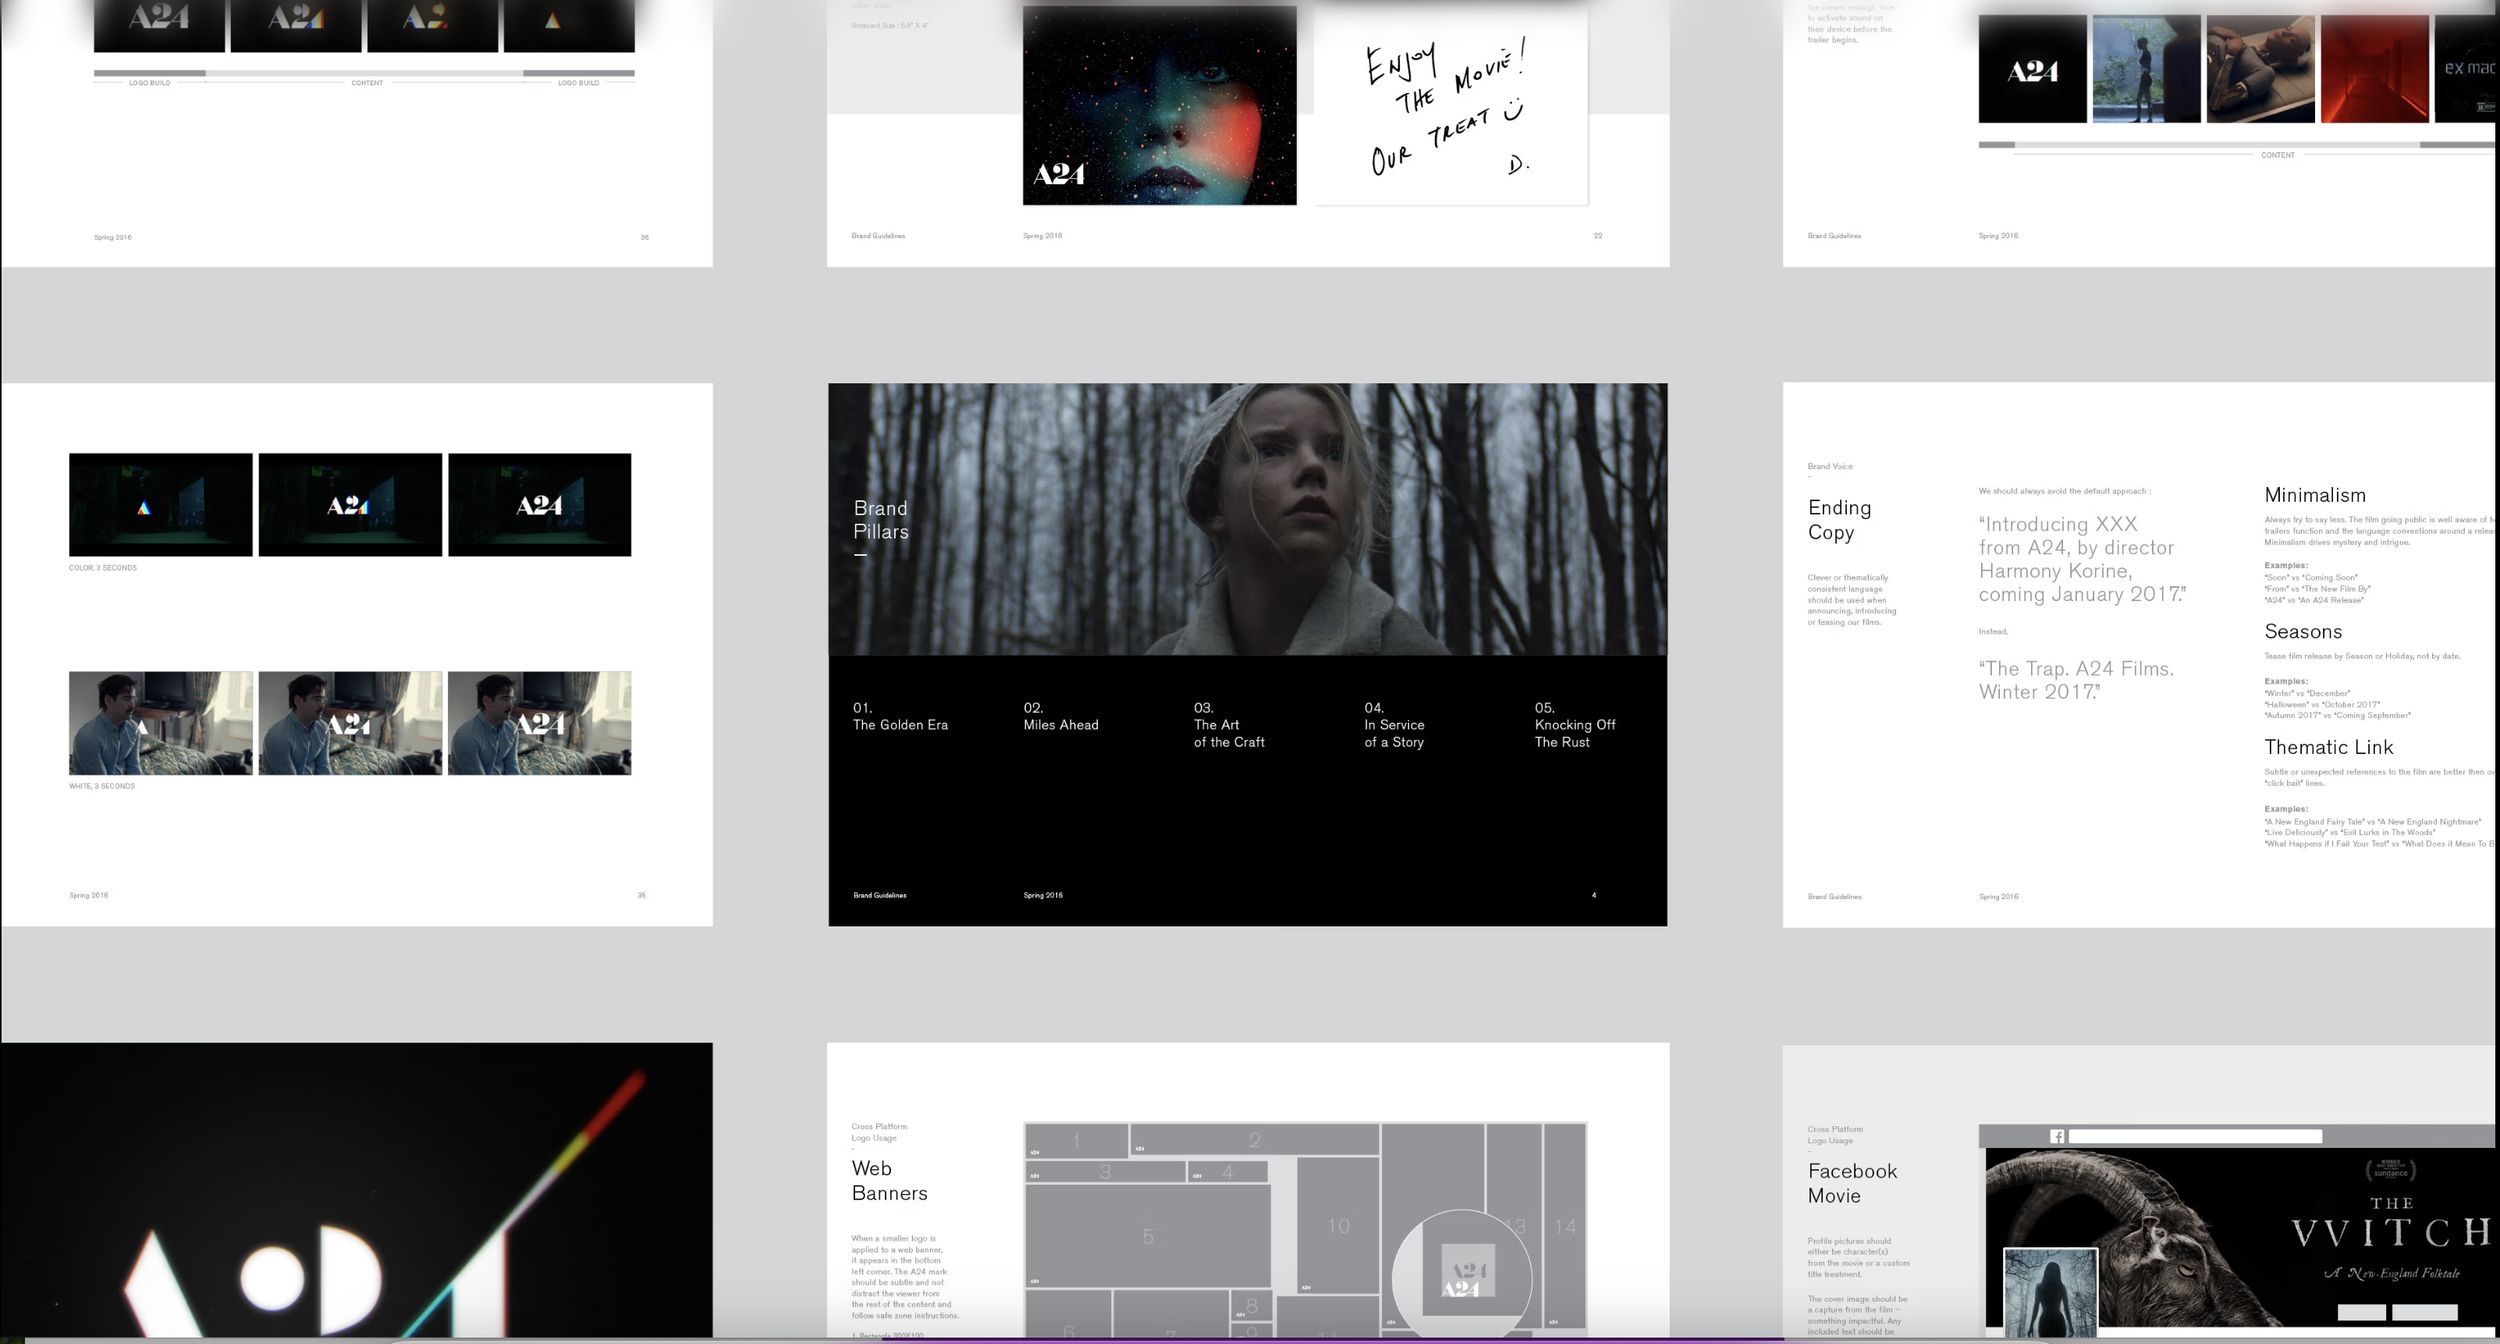Click the 'Introducing XXX from A24' quote
Viewport: 2500px width, 1344px height.
coord(2082,559)
